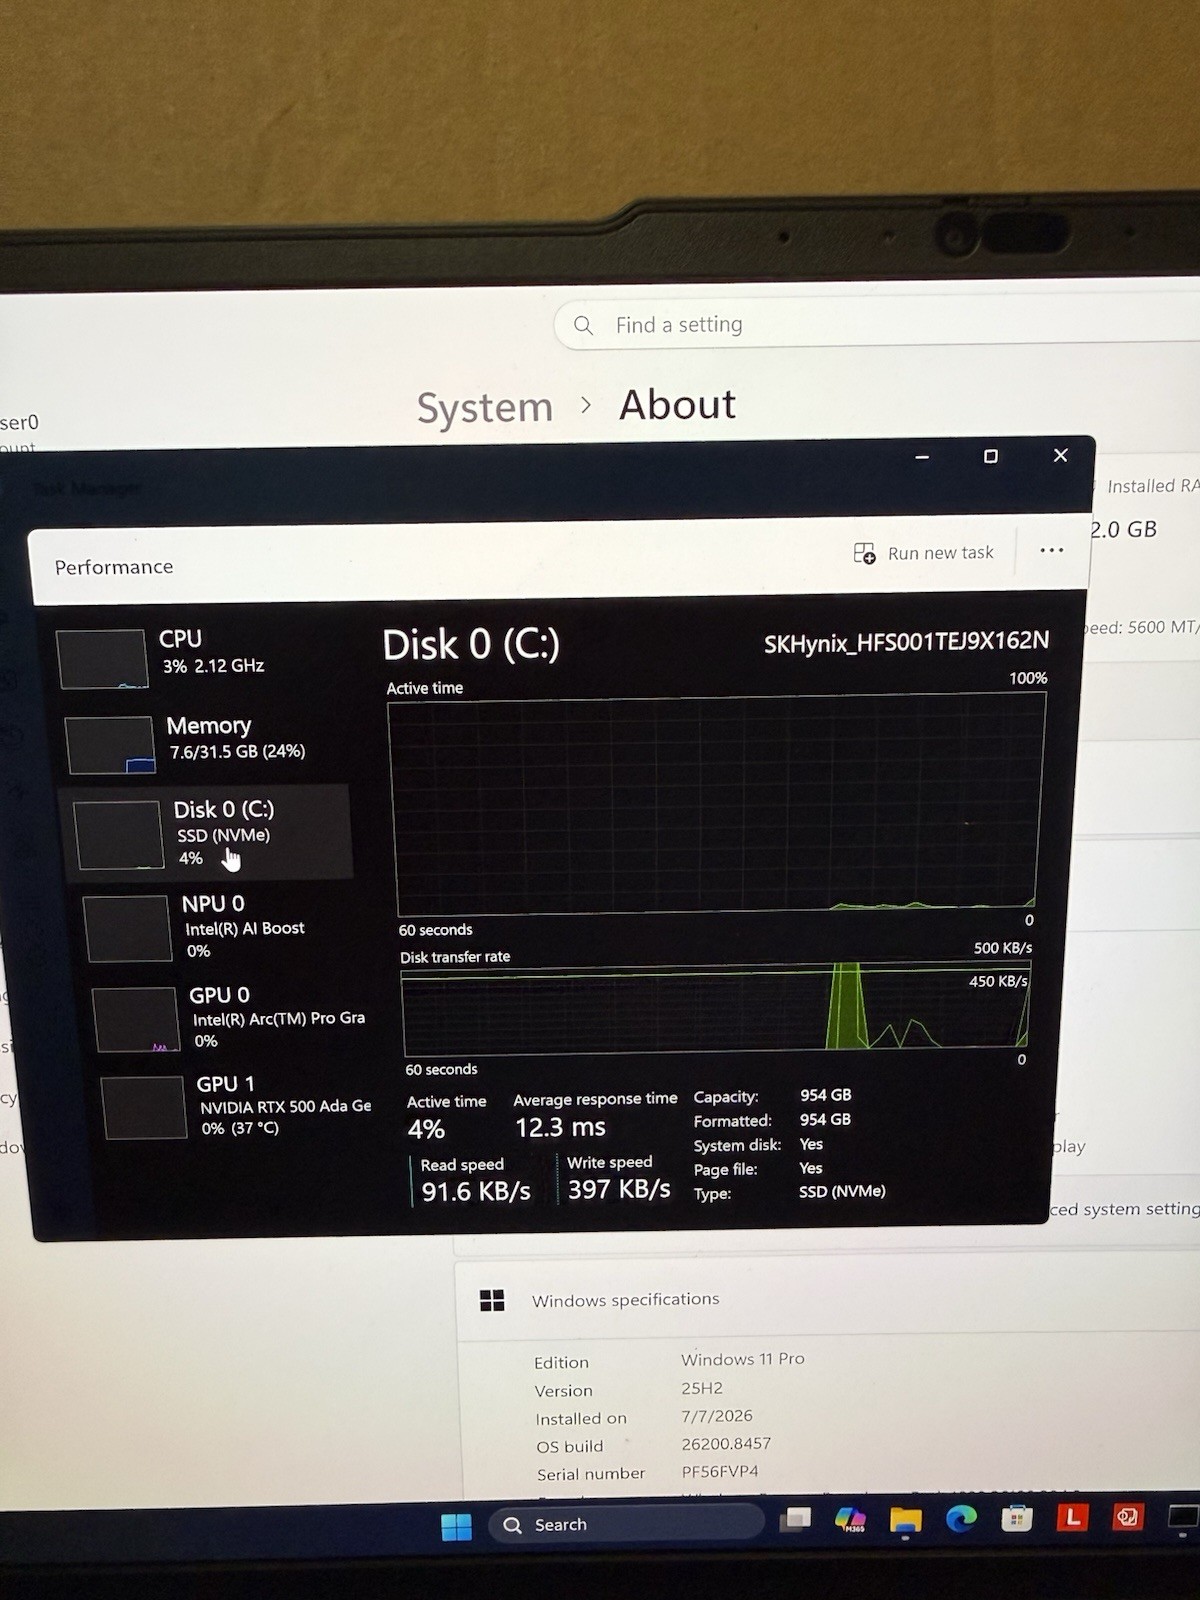Click the Write speed 397 KB/s value
Viewport: 1200px width, 1600px height.
[619, 1188]
